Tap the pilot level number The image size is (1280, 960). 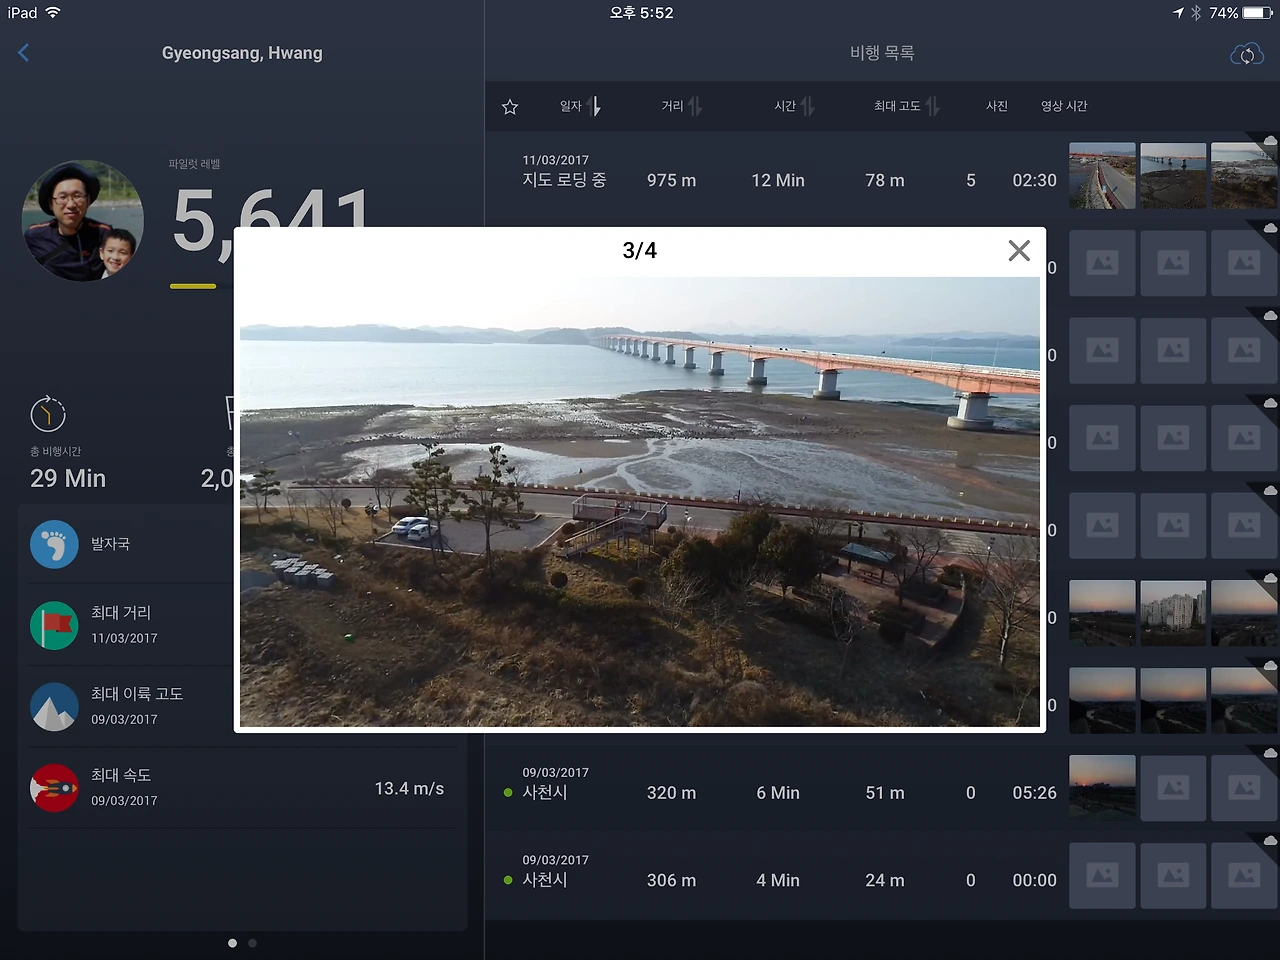pos(272,222)
